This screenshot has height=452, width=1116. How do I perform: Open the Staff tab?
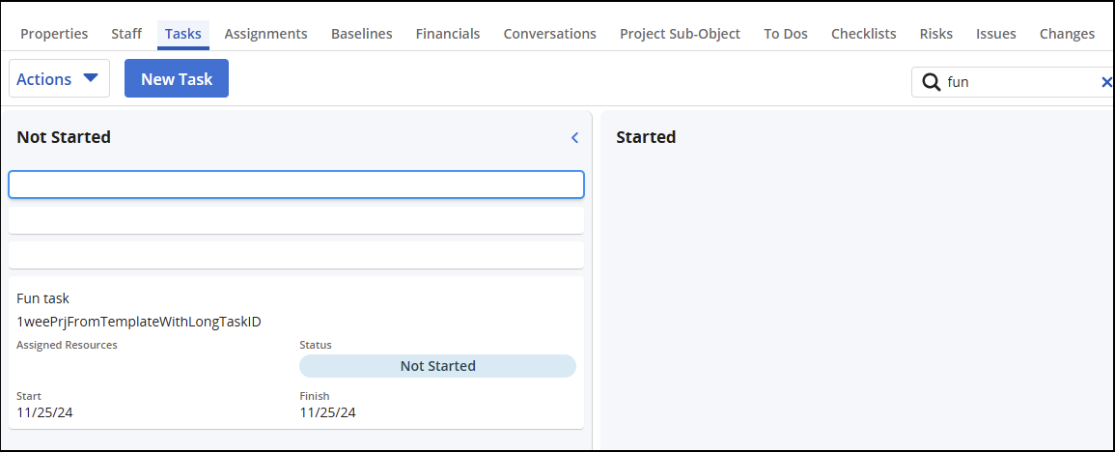126,34
